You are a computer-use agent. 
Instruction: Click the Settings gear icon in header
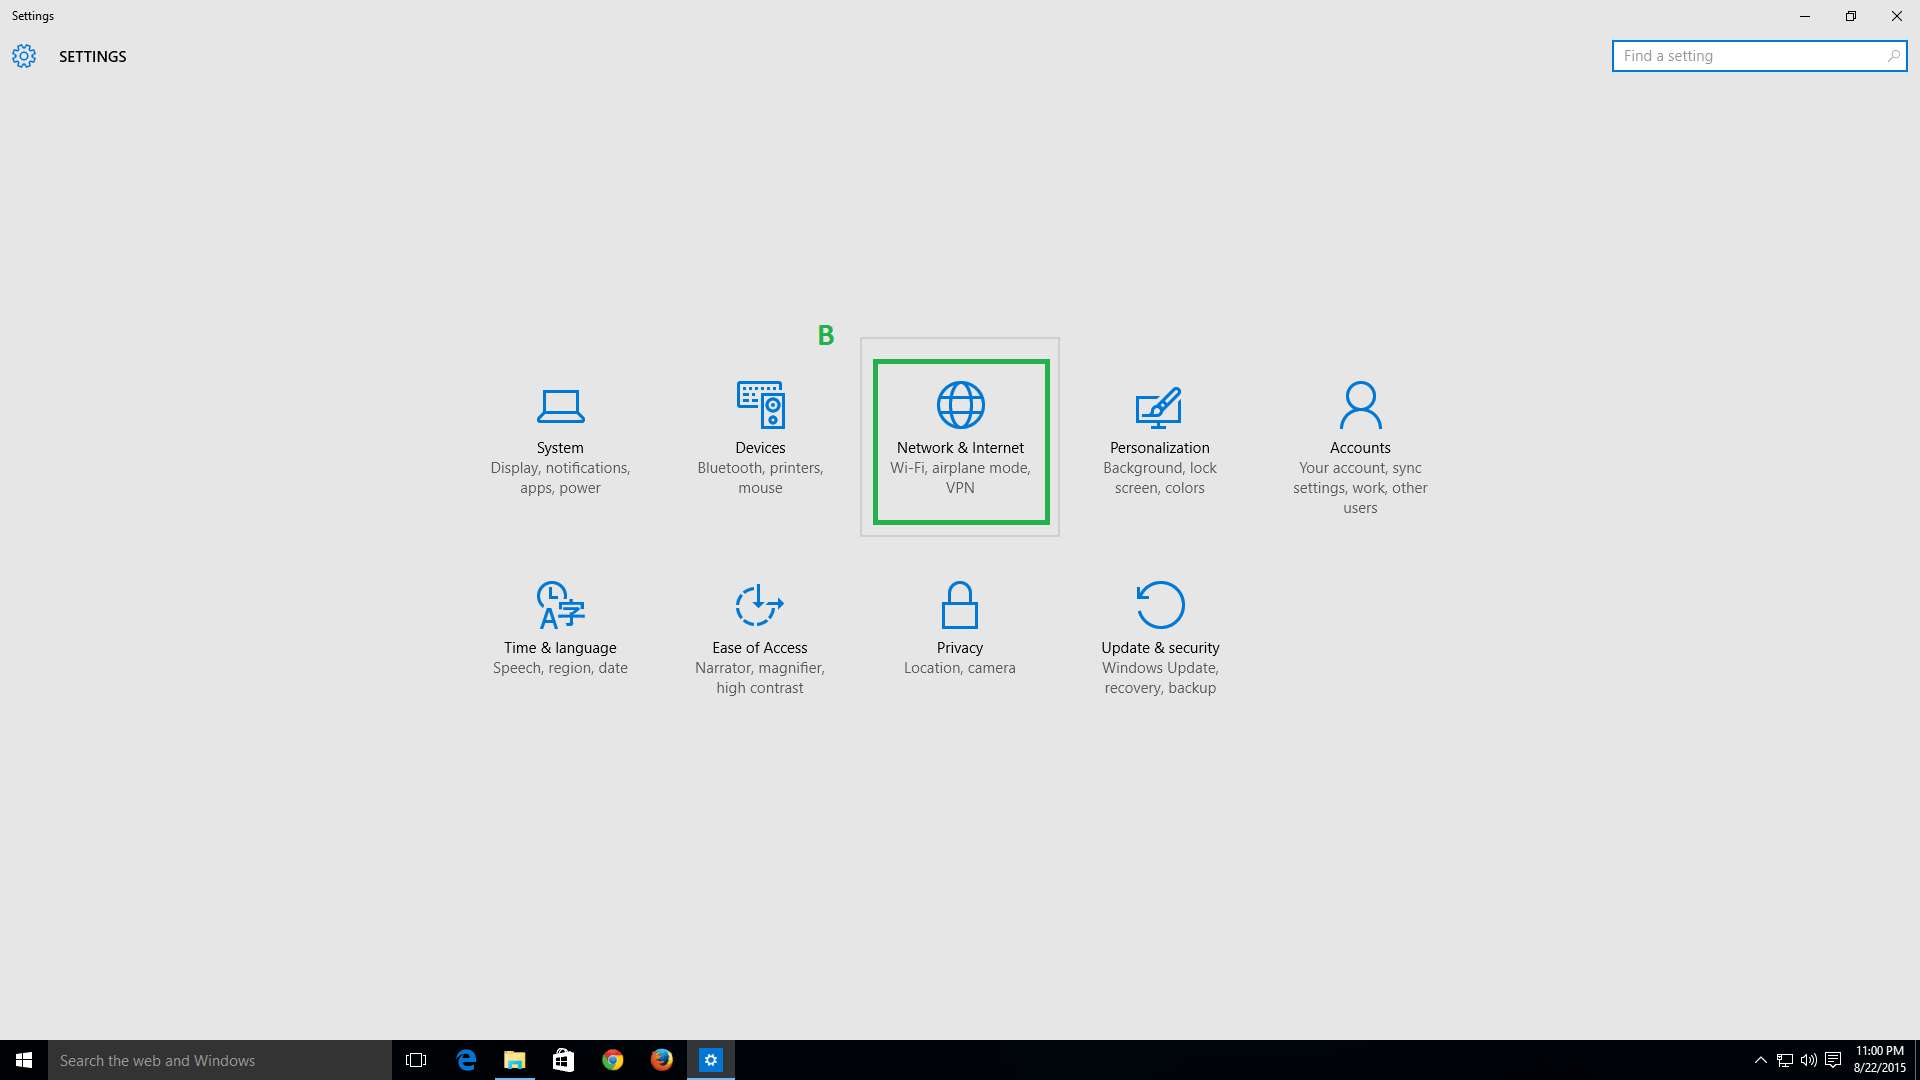(24, 56)
